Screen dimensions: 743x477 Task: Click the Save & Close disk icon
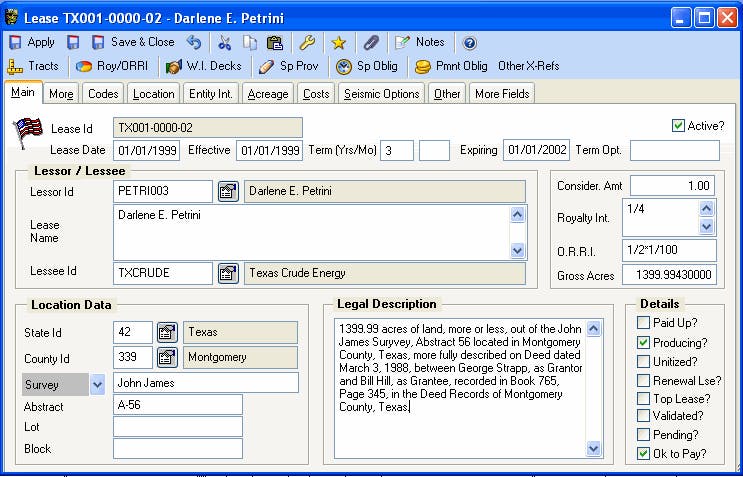[98, 43]
